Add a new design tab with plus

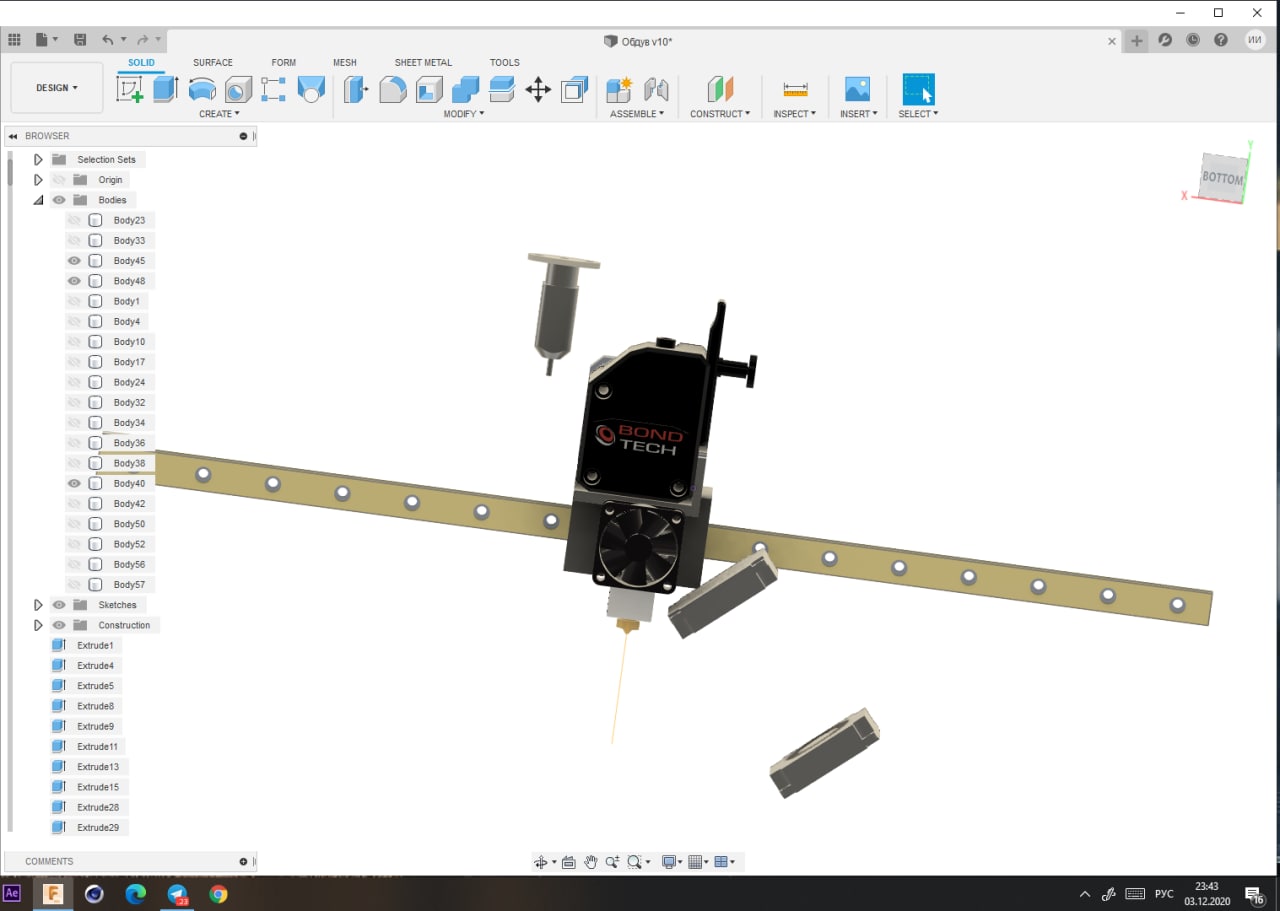click(1137, 41)
